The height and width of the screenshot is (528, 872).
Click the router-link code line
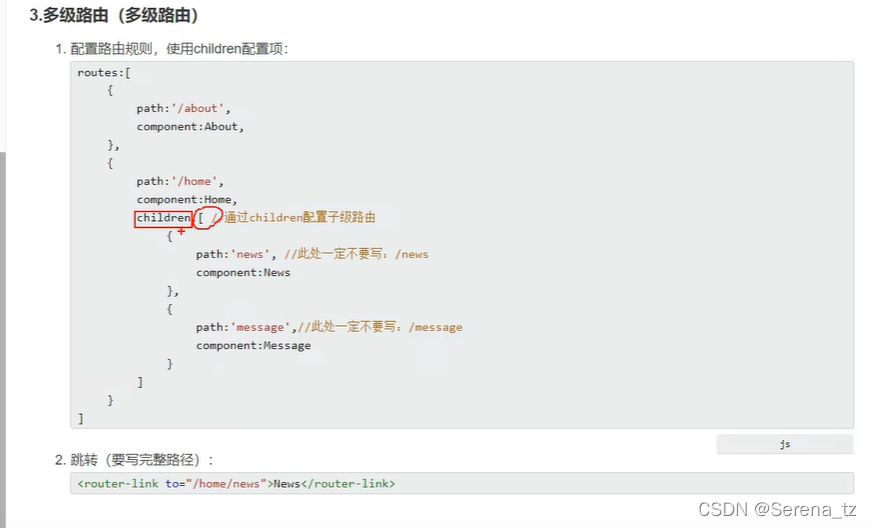coord(236,483)
